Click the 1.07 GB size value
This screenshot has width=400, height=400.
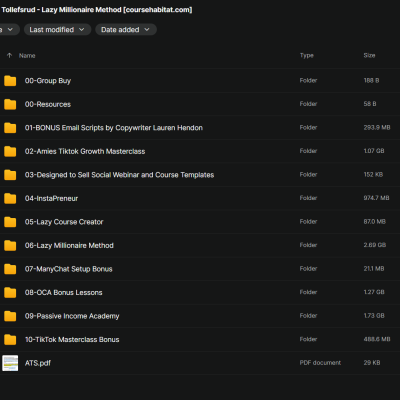point(374,151)
